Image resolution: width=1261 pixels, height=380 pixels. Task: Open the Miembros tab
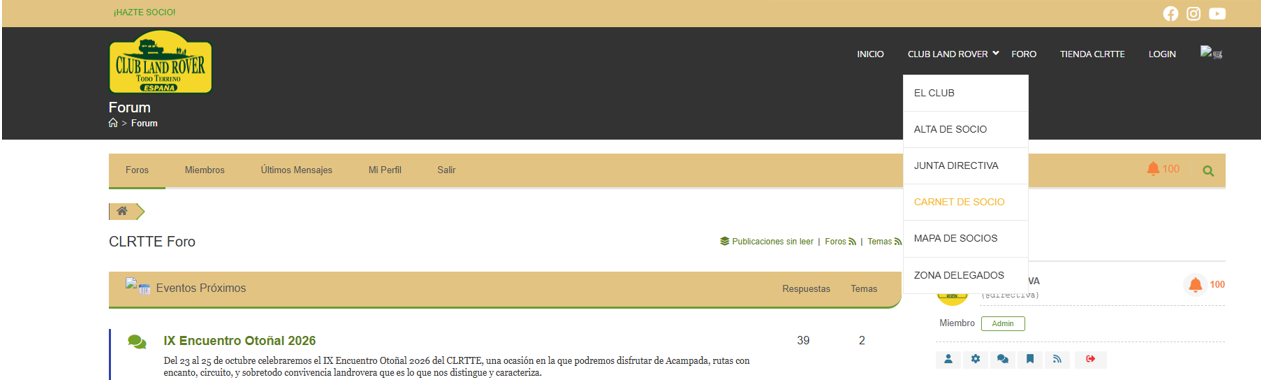tap(204, 170)
